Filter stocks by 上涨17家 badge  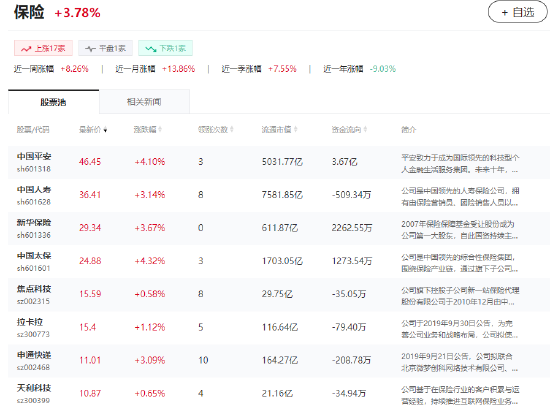43,48
